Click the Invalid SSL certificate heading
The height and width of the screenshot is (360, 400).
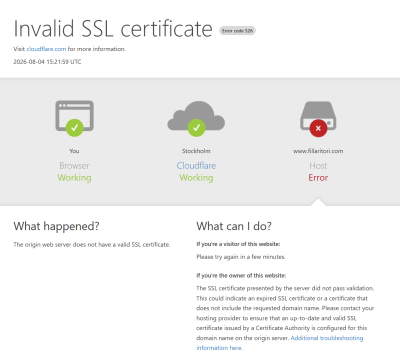coord(113,29)
